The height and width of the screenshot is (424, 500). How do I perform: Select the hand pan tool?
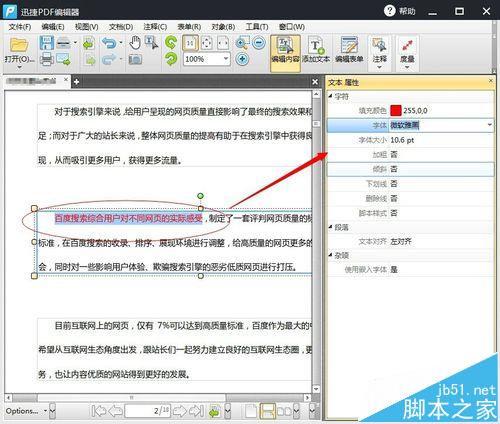tap(135, 43)
